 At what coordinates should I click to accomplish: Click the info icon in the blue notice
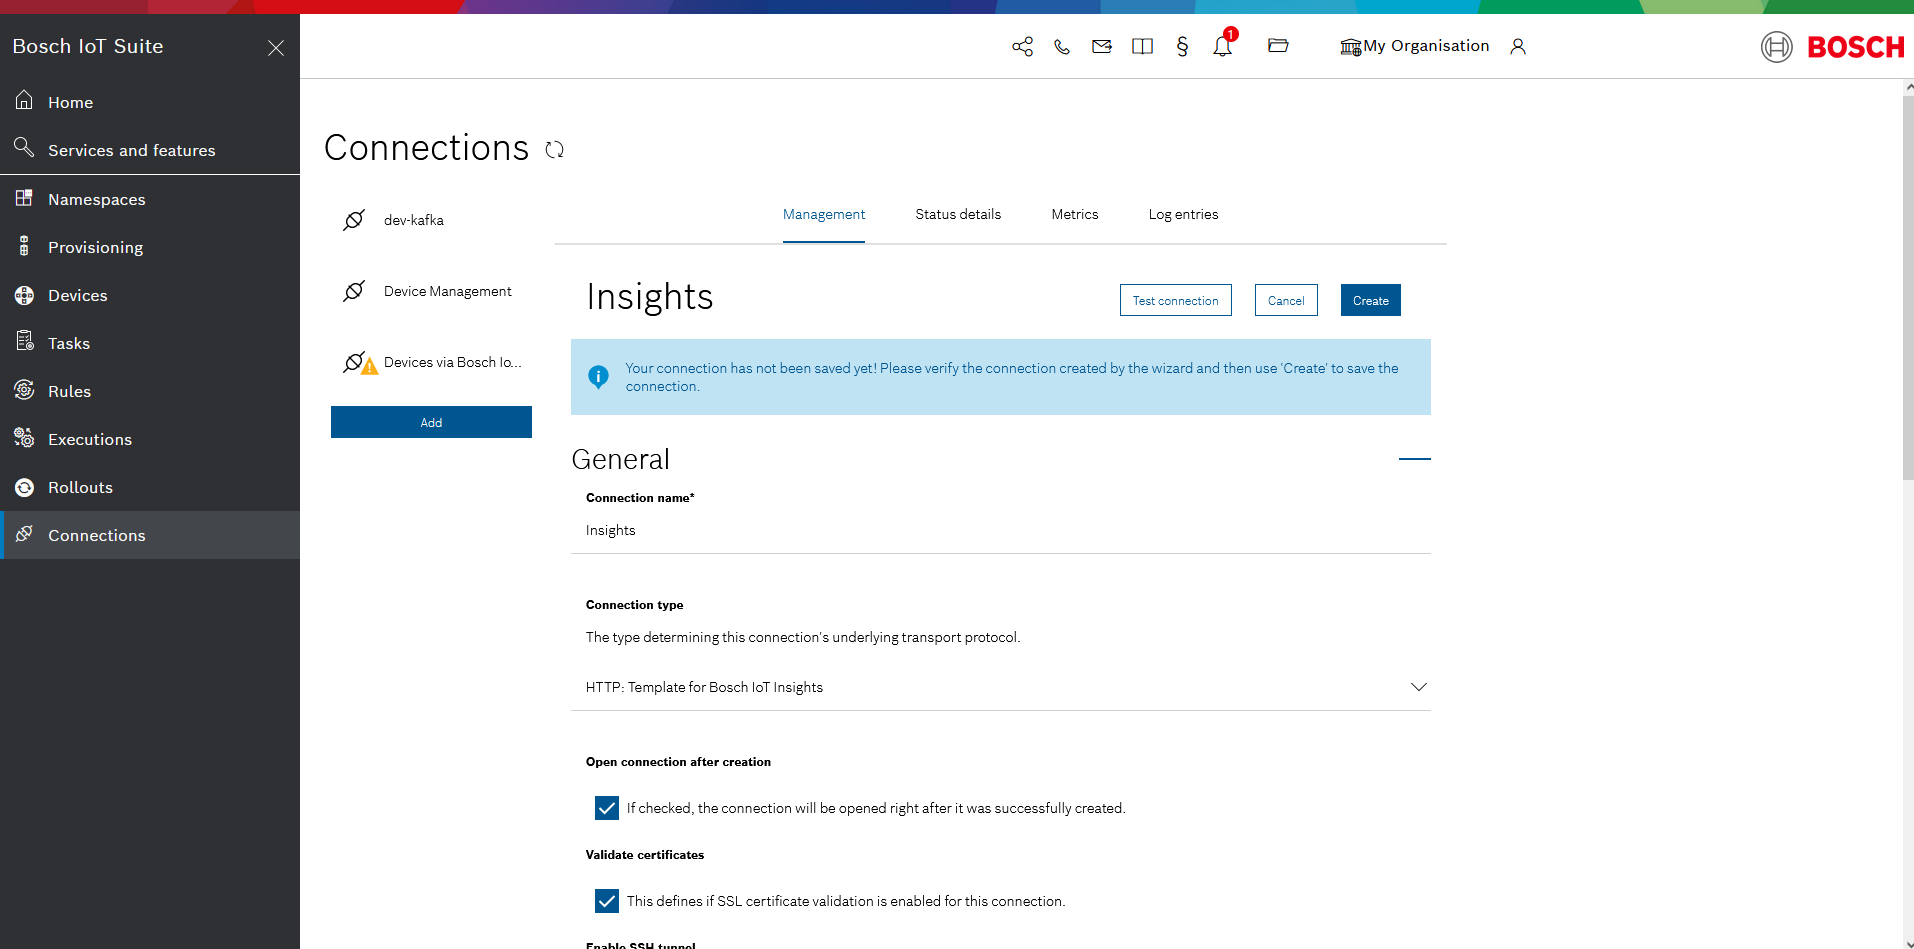click(598, 377)
